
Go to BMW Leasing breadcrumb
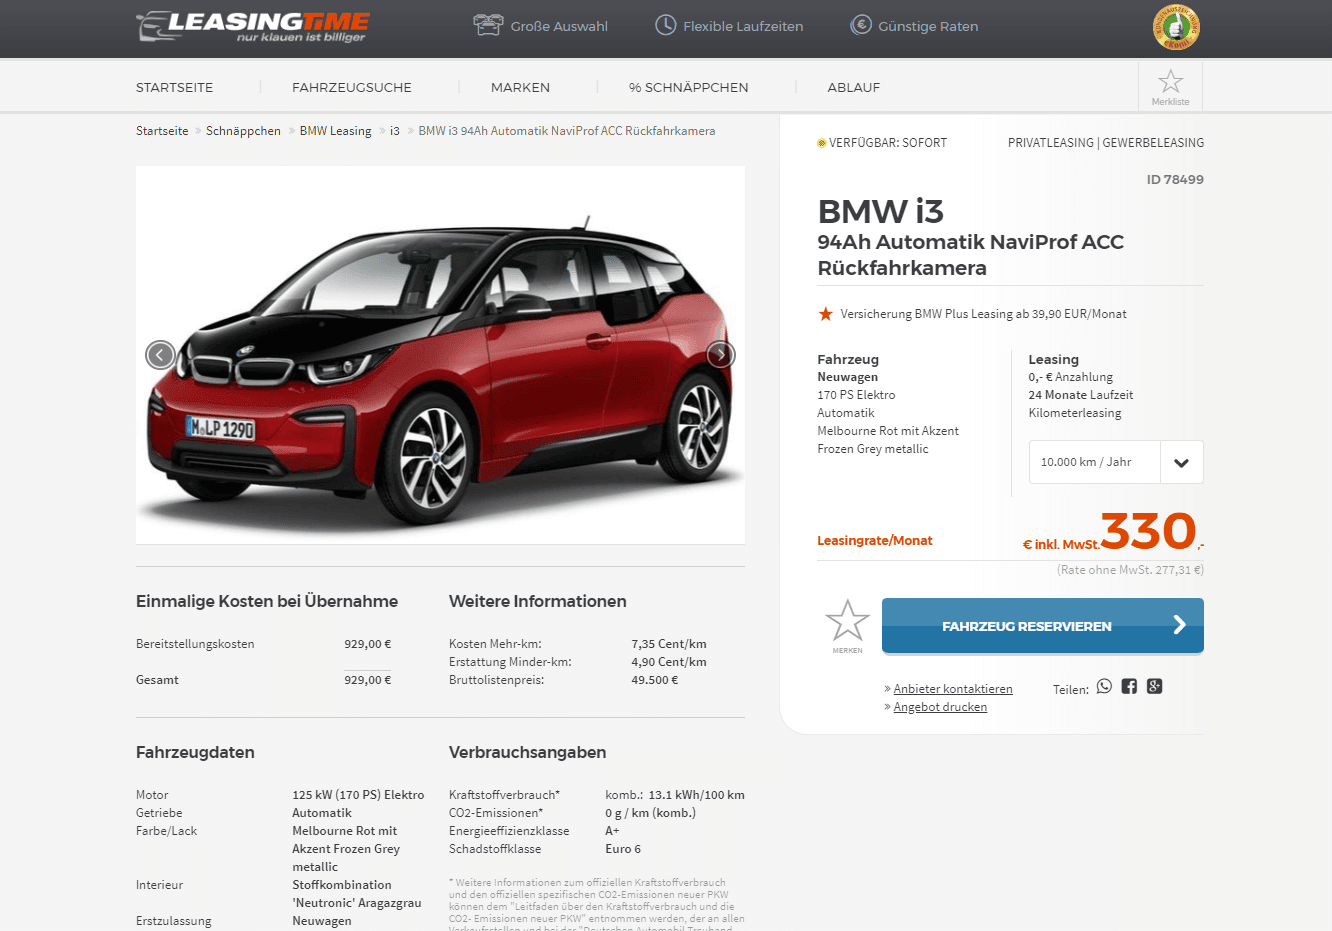pyautogui.click(x=335, y=131)
